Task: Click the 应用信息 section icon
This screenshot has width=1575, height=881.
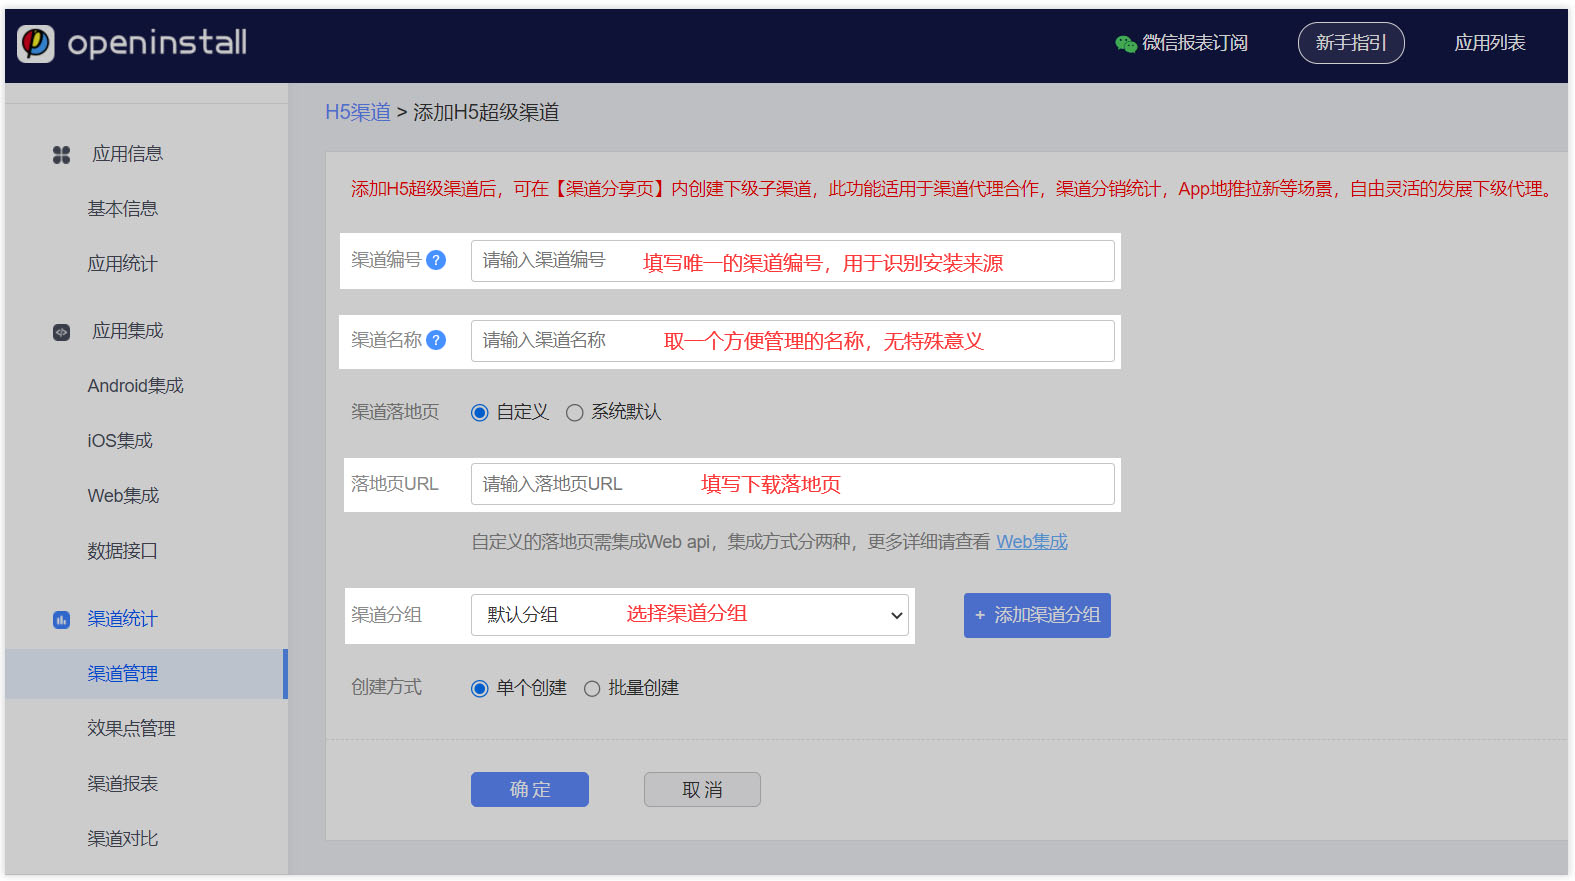Action: pyautogui.click(x=62, y=155)
